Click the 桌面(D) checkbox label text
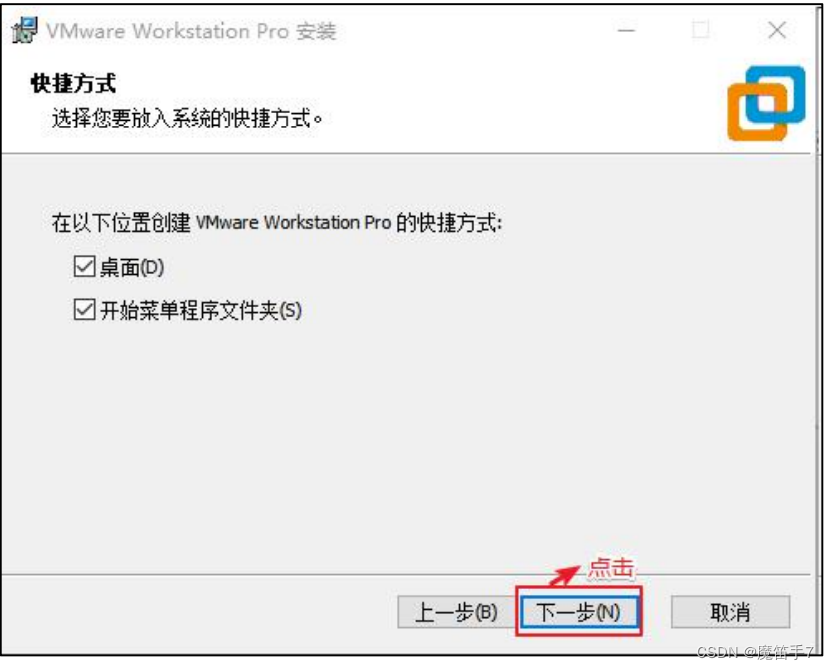 pyautogui.click(x=132, y=268)
